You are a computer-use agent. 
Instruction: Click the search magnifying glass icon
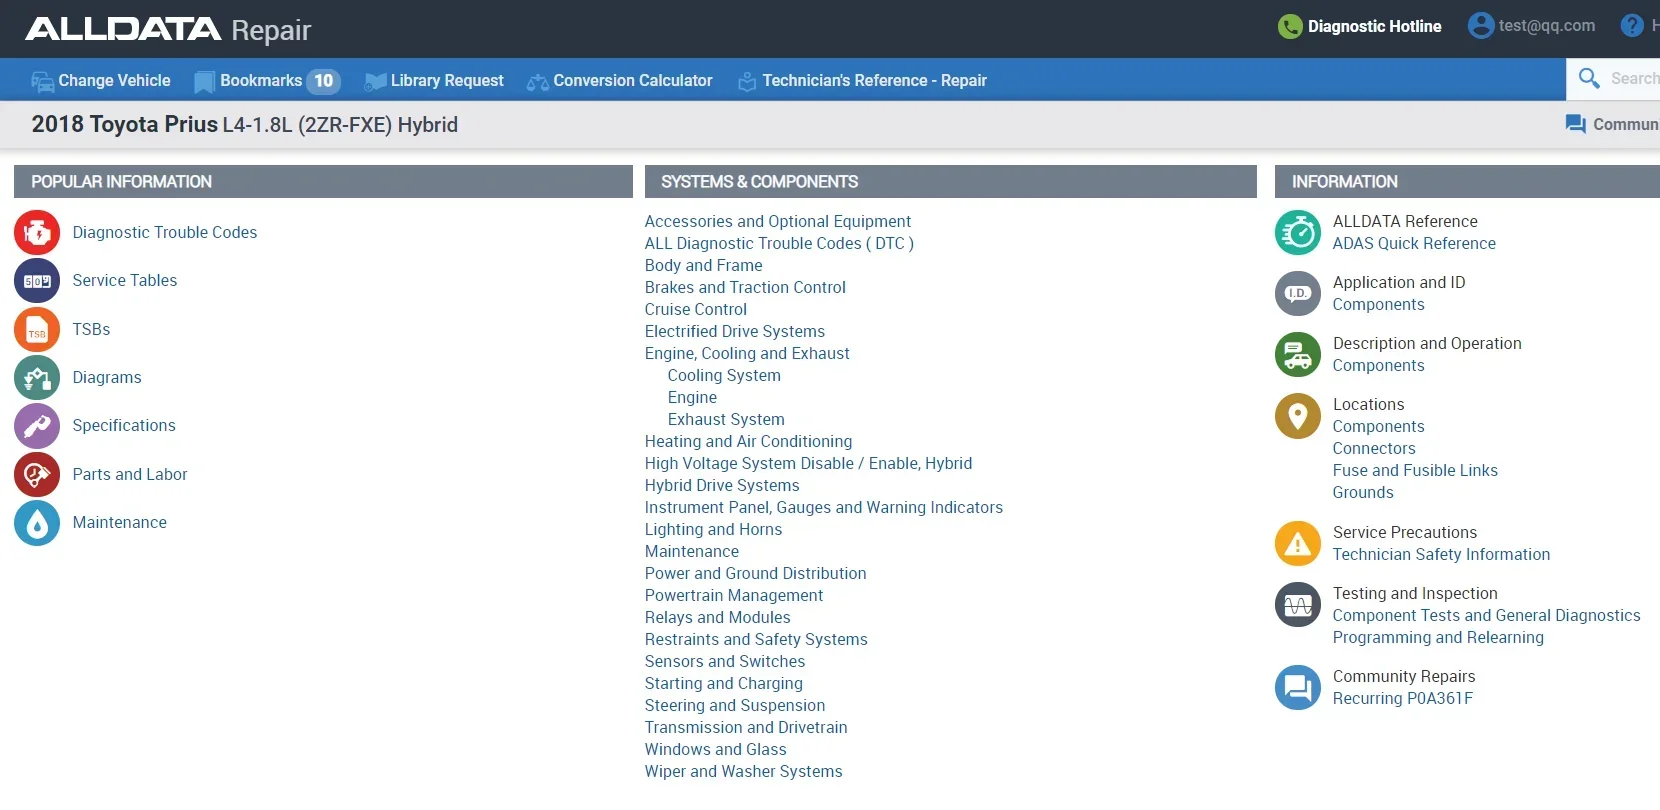1589,78
